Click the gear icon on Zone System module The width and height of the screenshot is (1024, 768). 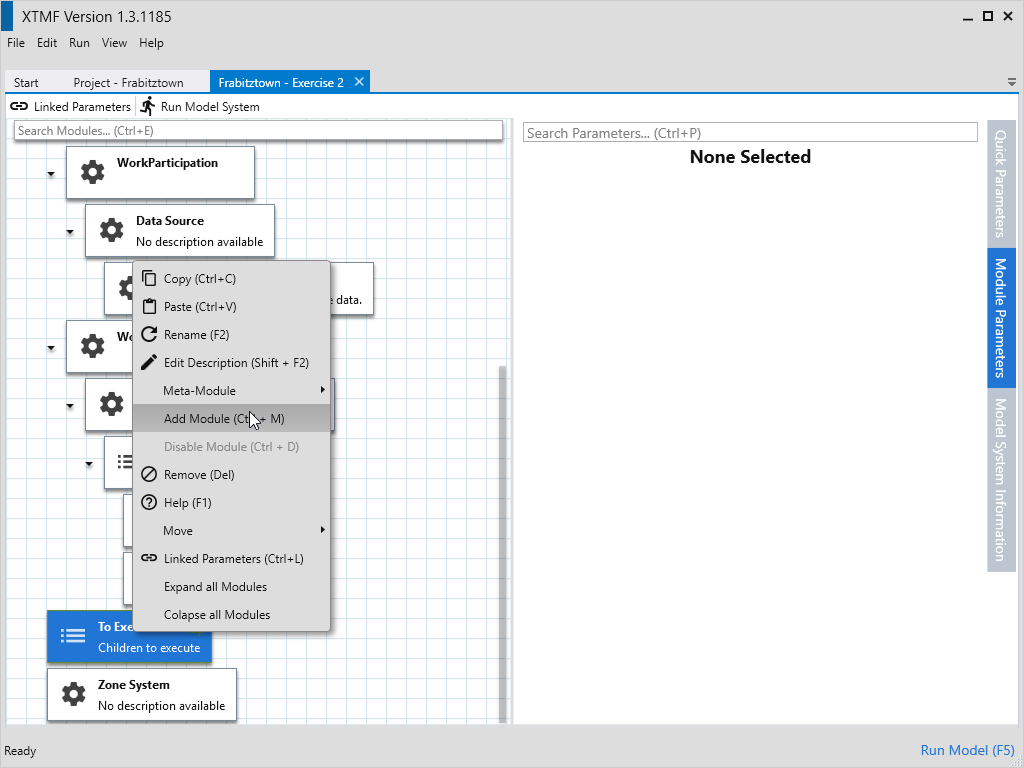(73, 694)
